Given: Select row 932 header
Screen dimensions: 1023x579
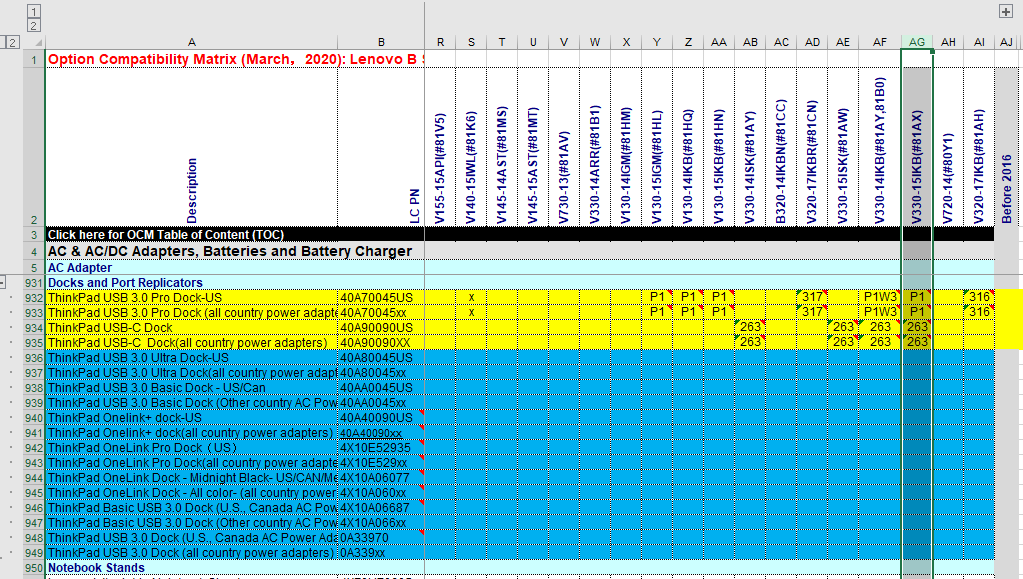Looking at the screenshot, I should tap(34, 298).
